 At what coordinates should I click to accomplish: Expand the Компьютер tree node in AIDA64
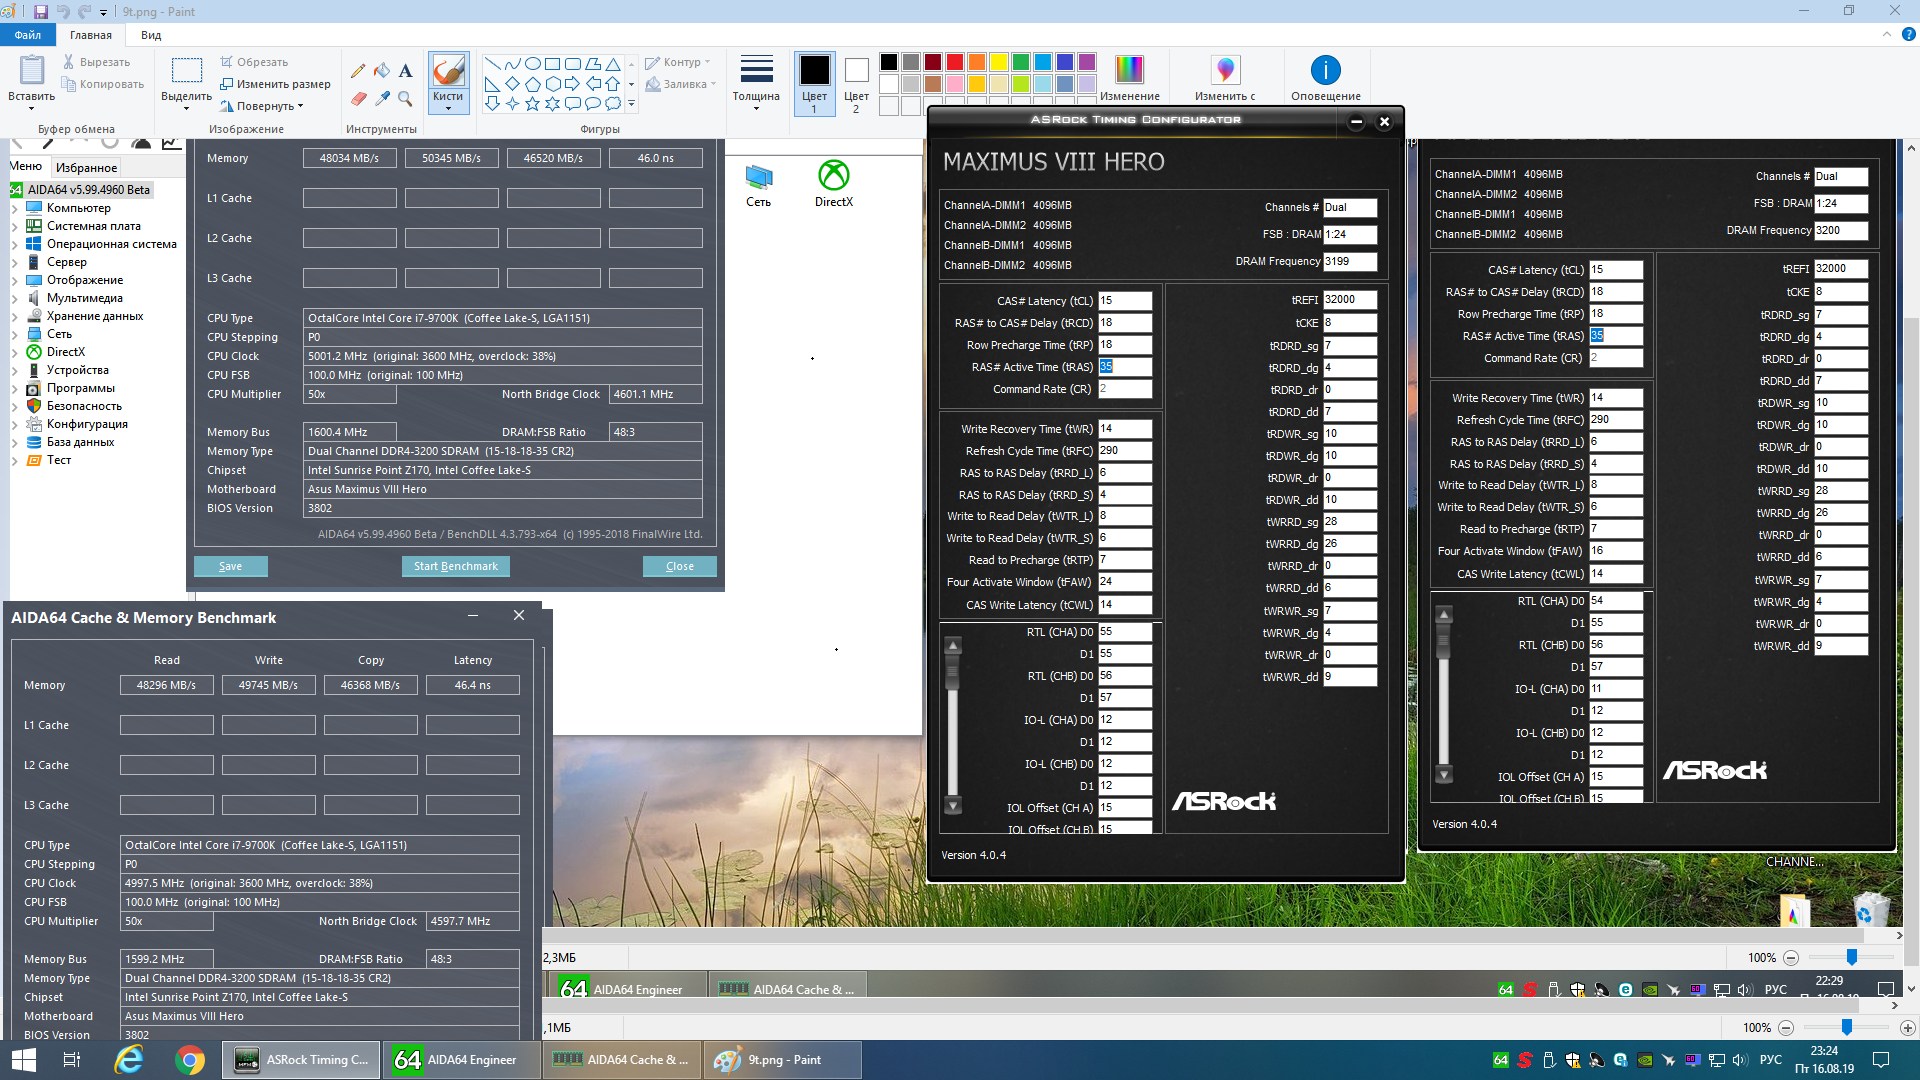(15, 208)
